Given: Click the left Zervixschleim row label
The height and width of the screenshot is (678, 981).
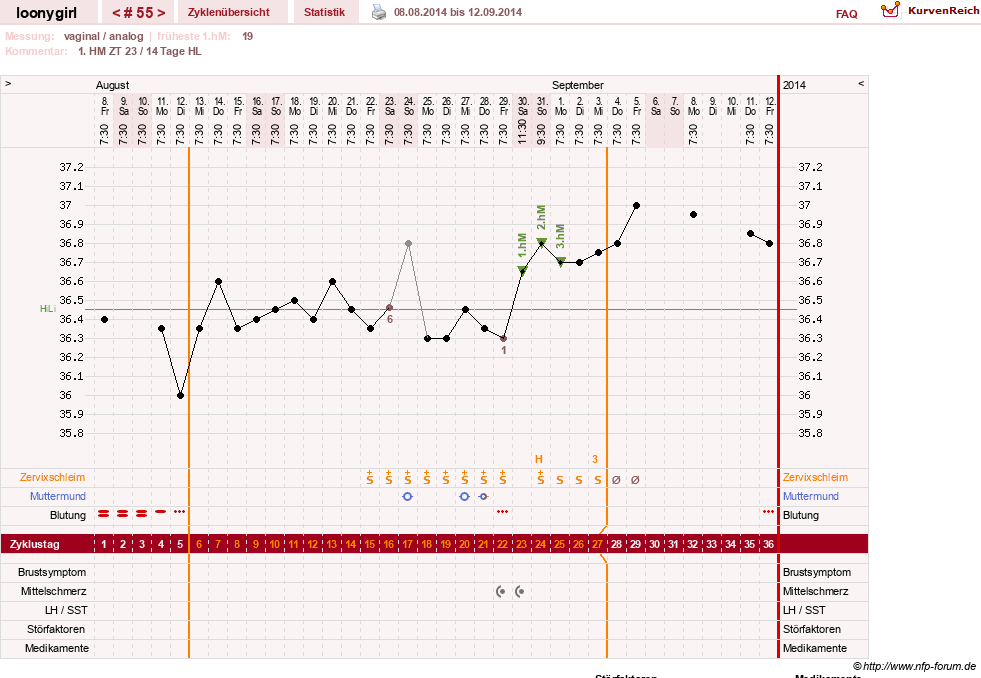Looking at the screenshot, I should point(53,477).
